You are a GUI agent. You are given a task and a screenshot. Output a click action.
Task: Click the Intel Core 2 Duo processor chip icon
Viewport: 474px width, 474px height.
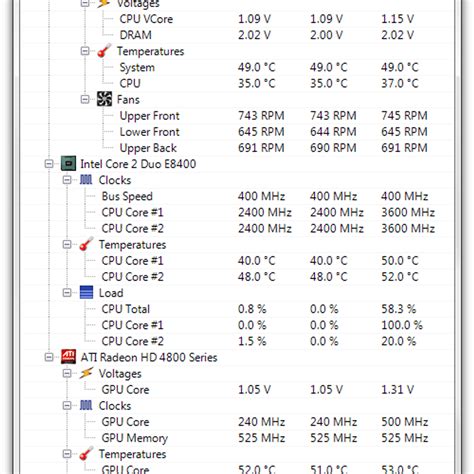click(x=68, y=164)
